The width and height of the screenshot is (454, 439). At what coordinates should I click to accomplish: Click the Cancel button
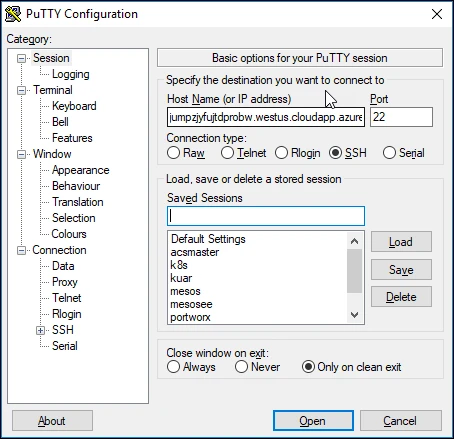pyautogui.click(x=401, y=421)
